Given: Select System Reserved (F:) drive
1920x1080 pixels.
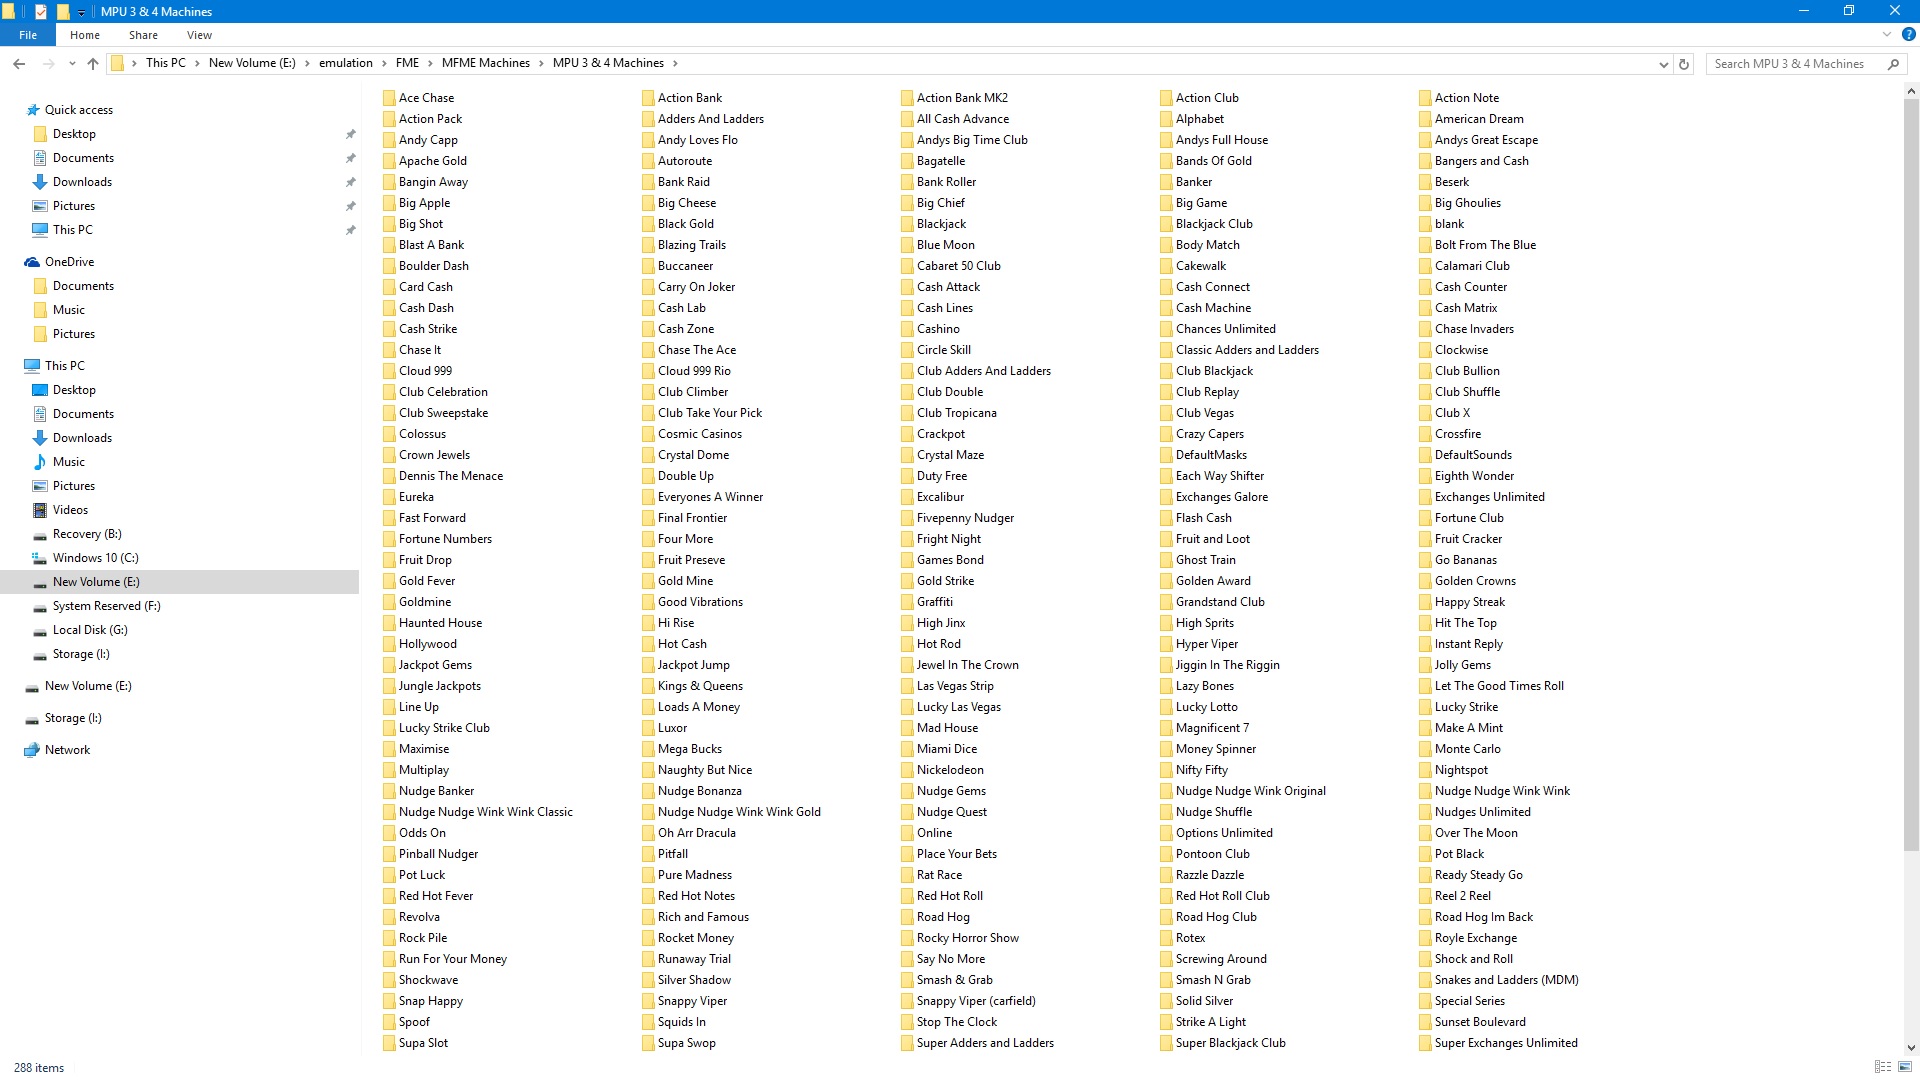Looking at the screenshot, I should [x=106, y=606].
